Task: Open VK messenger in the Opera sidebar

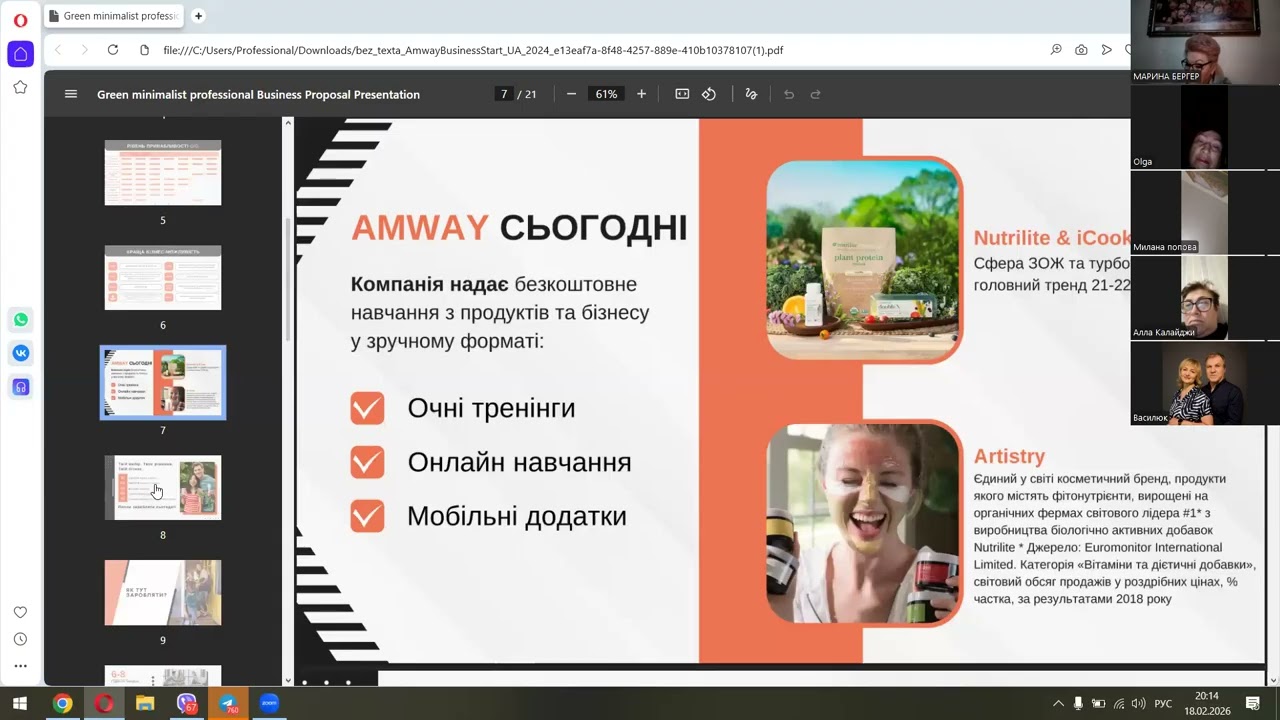Action: 20,353
